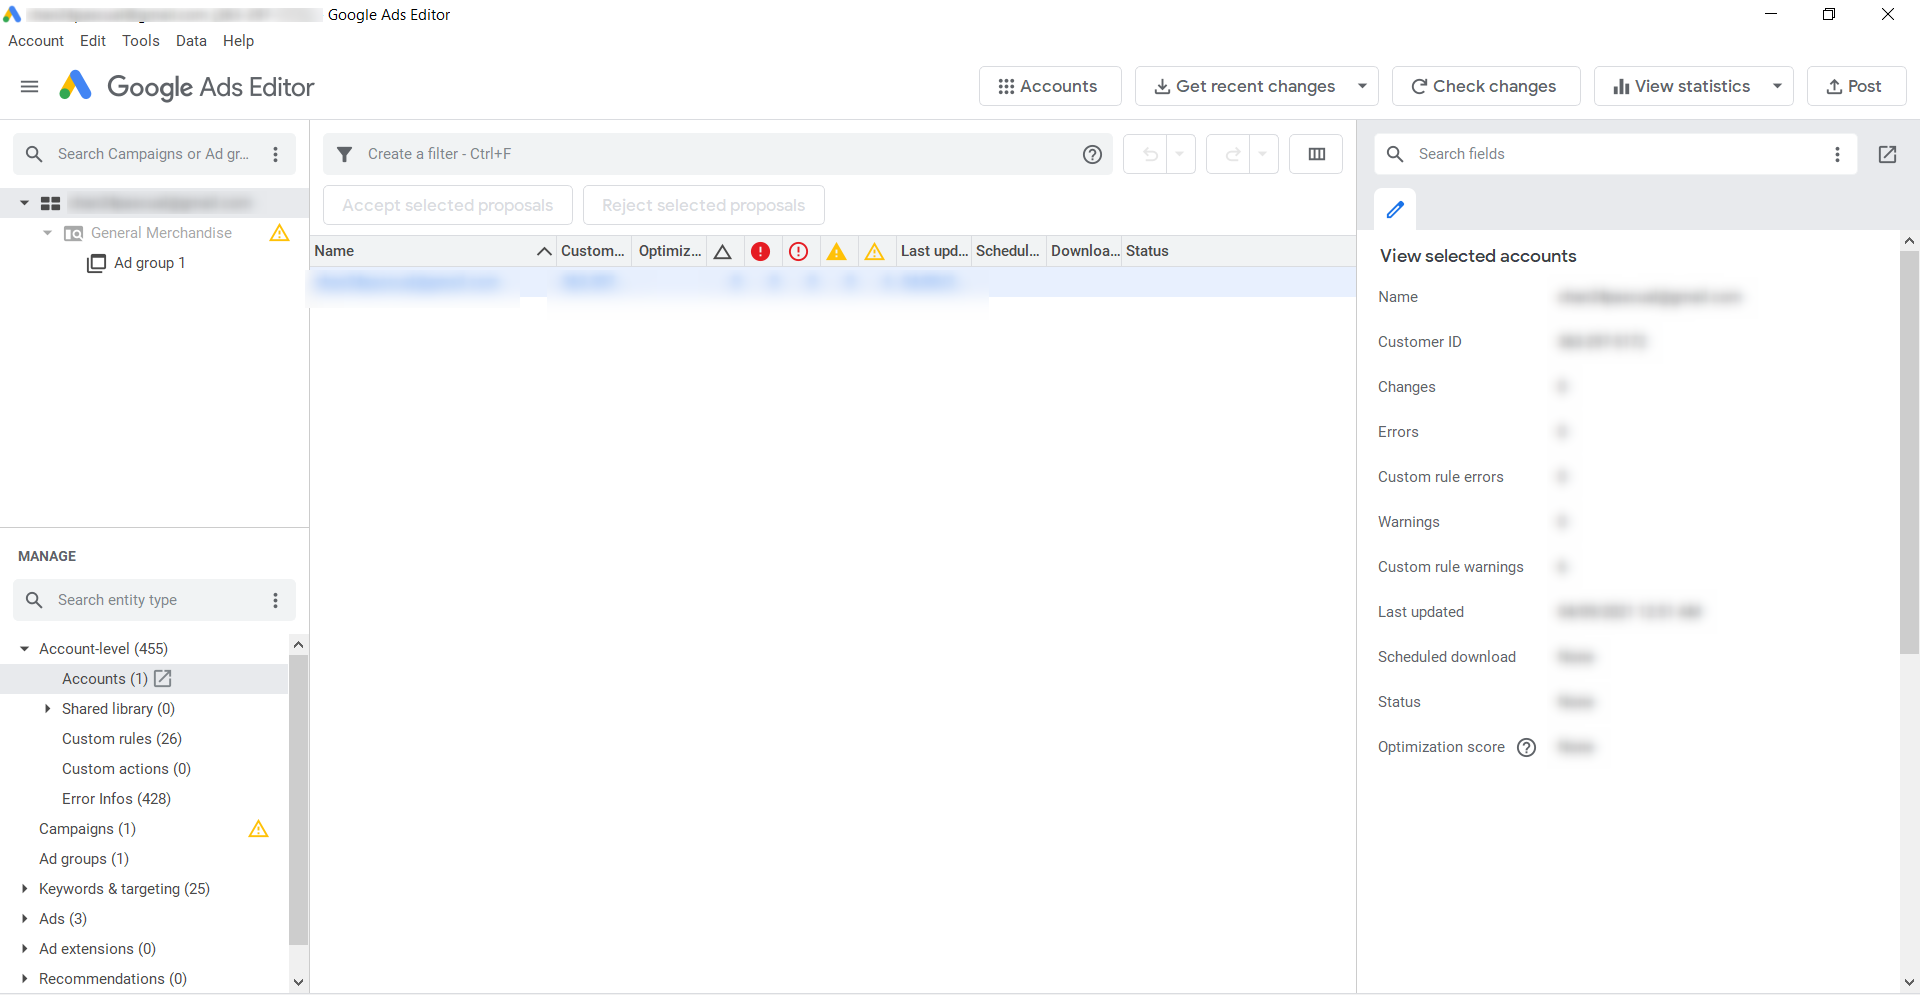Viewport: 1920px width, 995px height.
Task: Select Custom rules (26)
Action: click(x=122, y=739)
